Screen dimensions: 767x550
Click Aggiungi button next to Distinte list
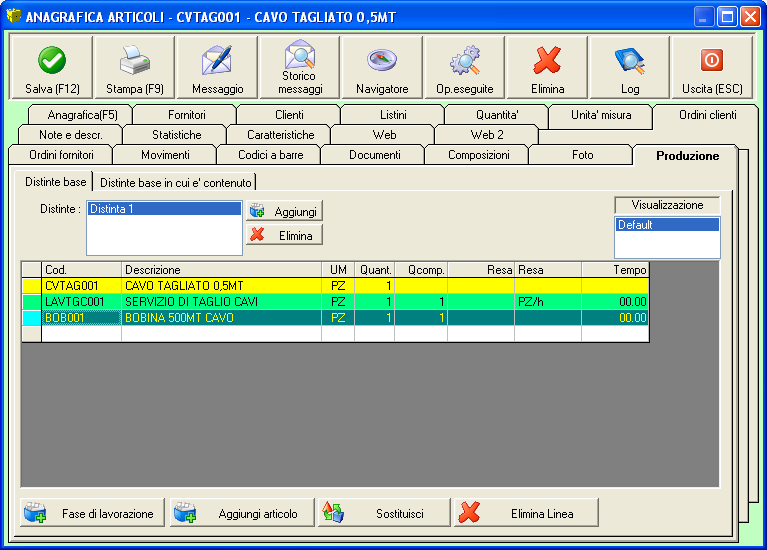285,212
